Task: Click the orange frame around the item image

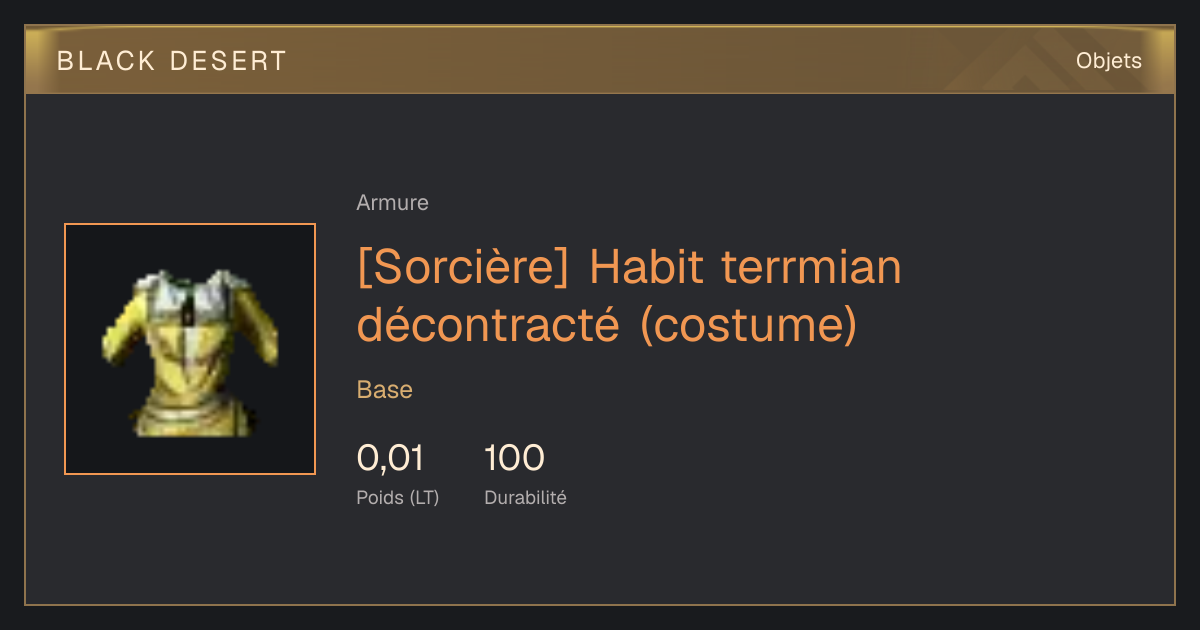Action: pyautogui.click(x=190, y=349)
